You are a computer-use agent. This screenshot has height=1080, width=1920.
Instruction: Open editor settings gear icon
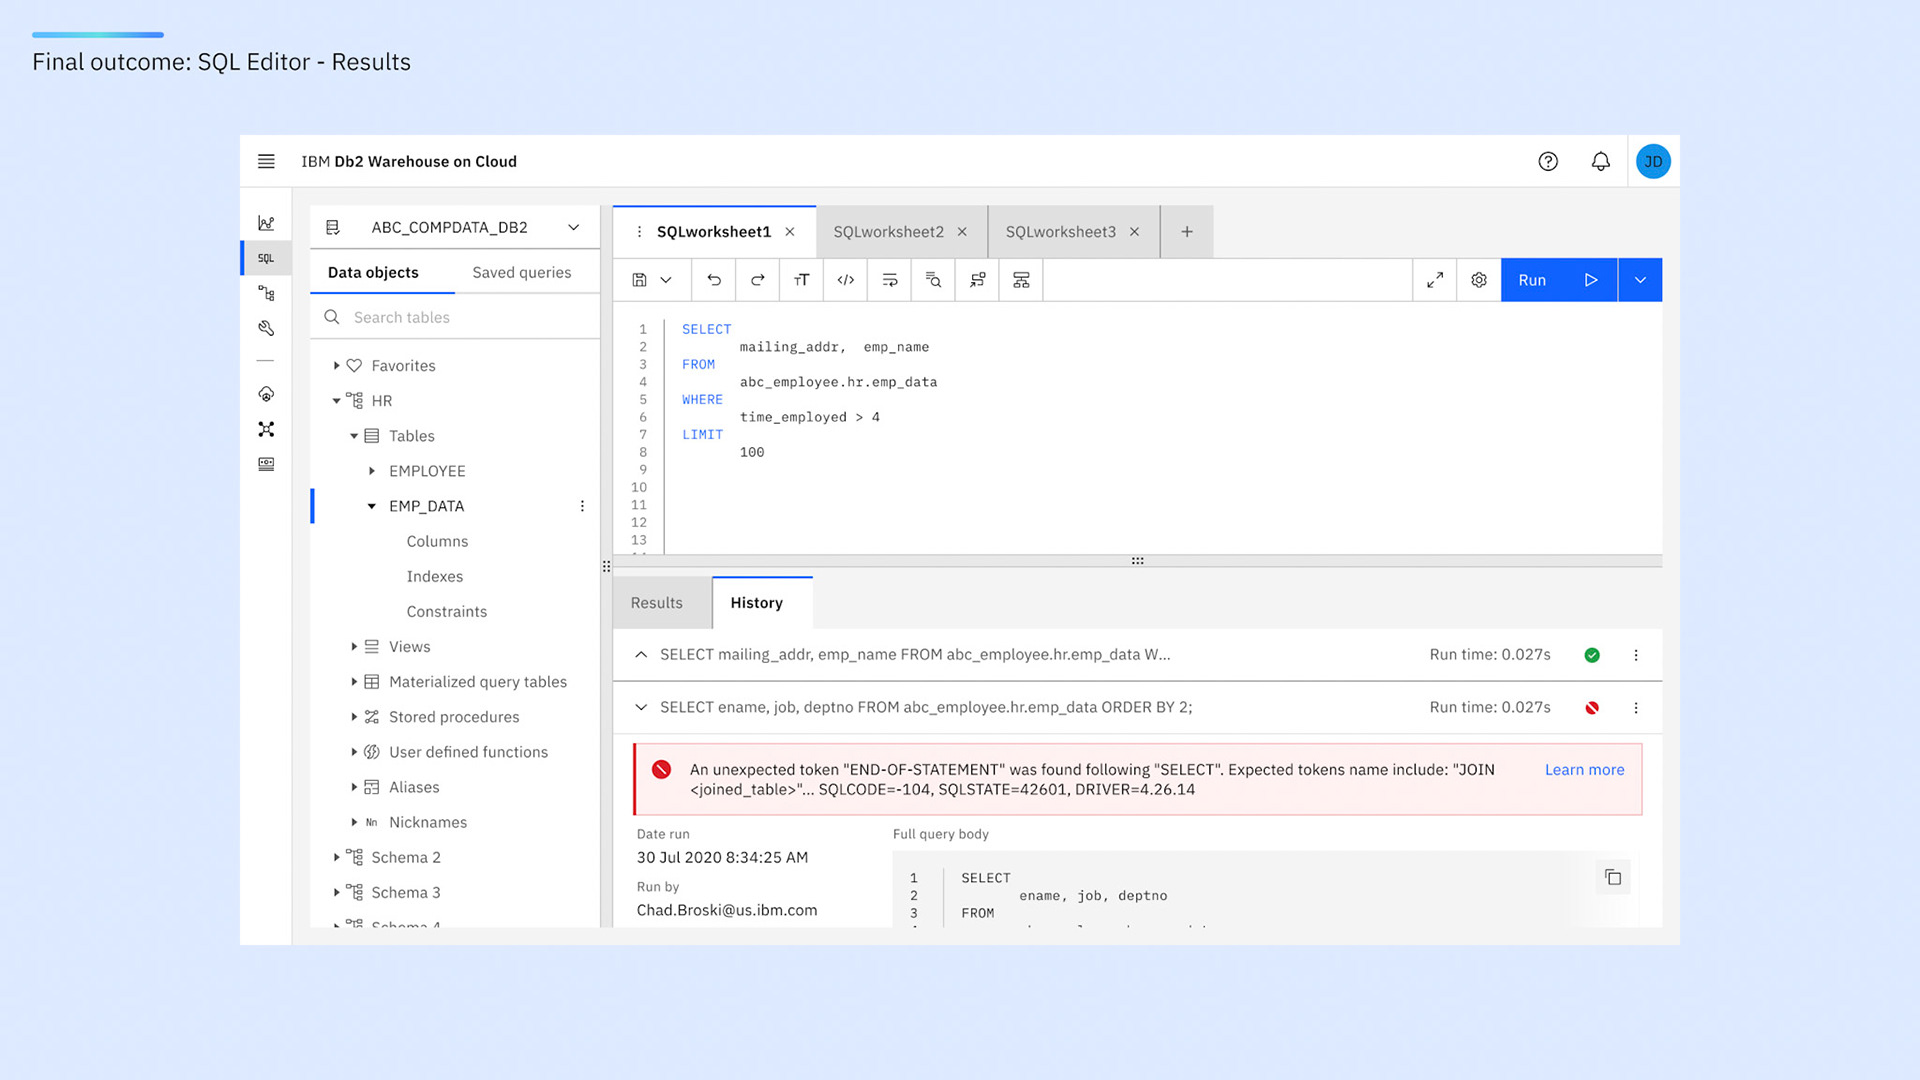point(1479,280)
